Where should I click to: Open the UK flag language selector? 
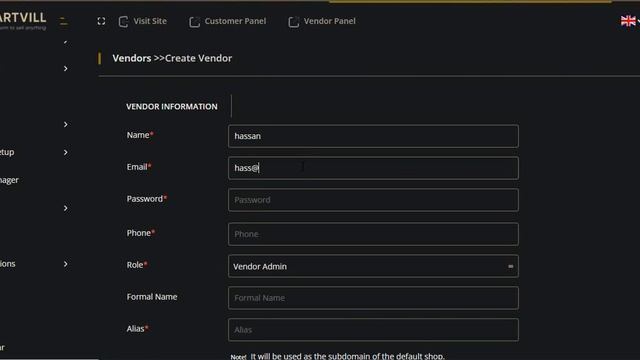click(x=628, y=21)
